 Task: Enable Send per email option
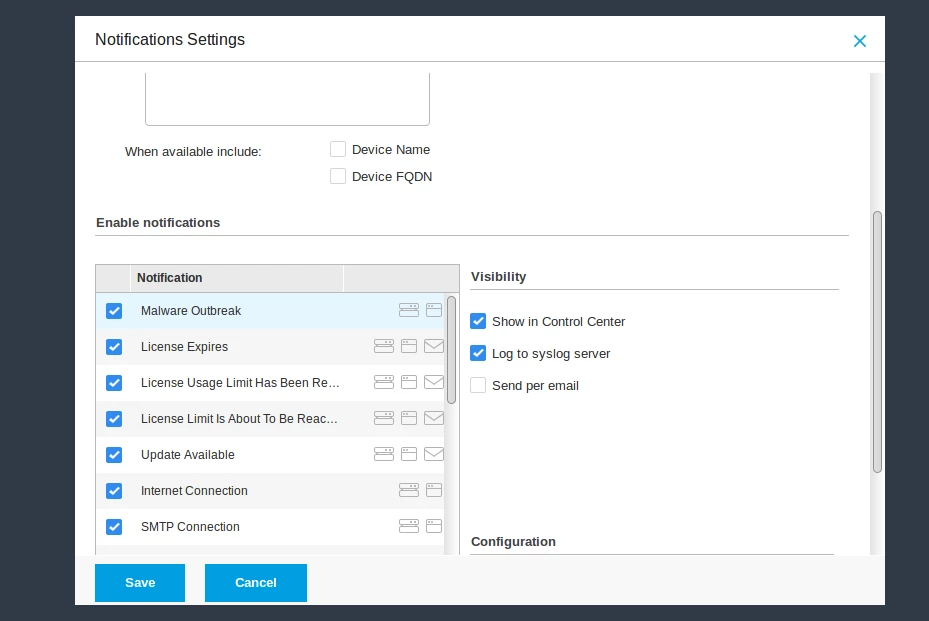(478, 386)
